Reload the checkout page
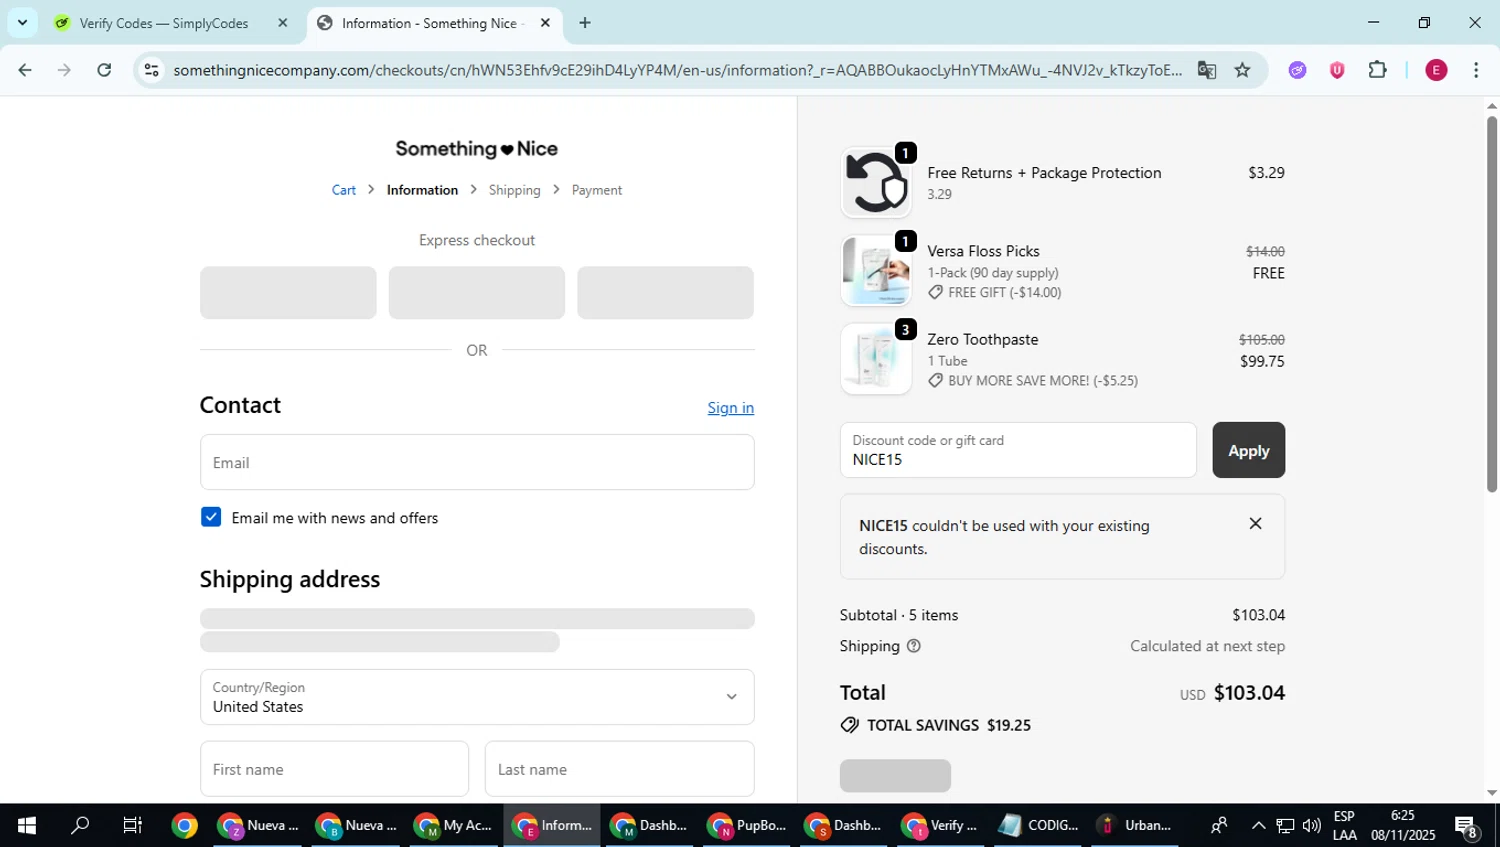 (x=104, y=70)
